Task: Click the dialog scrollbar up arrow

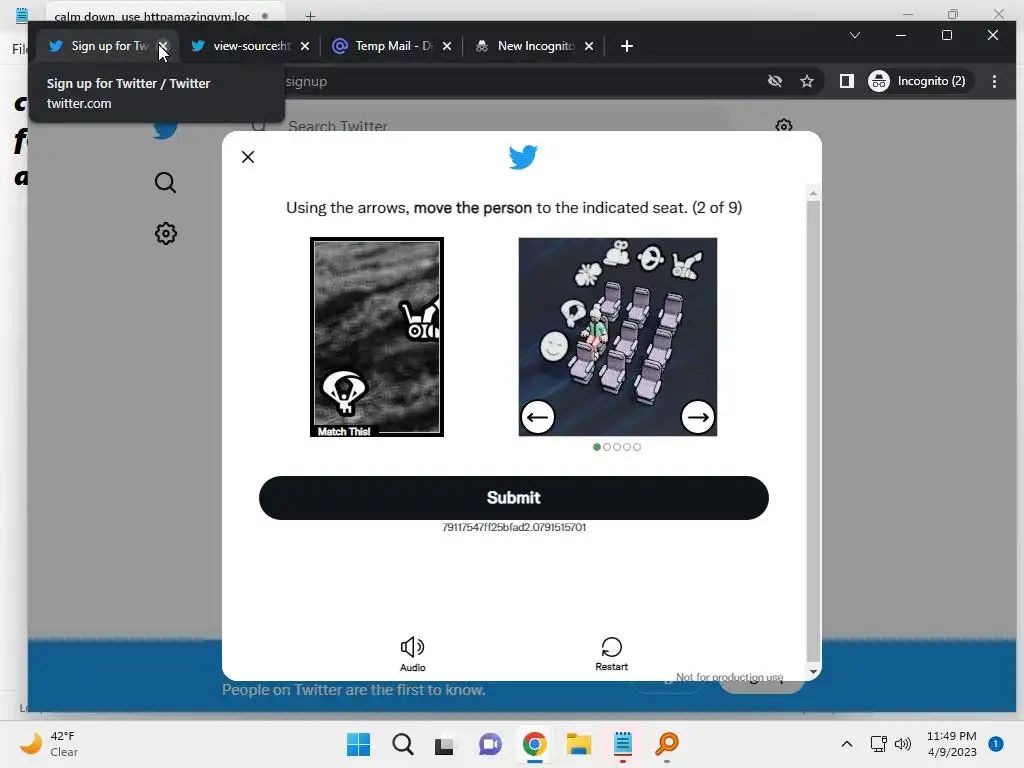Action: [813, 193]
